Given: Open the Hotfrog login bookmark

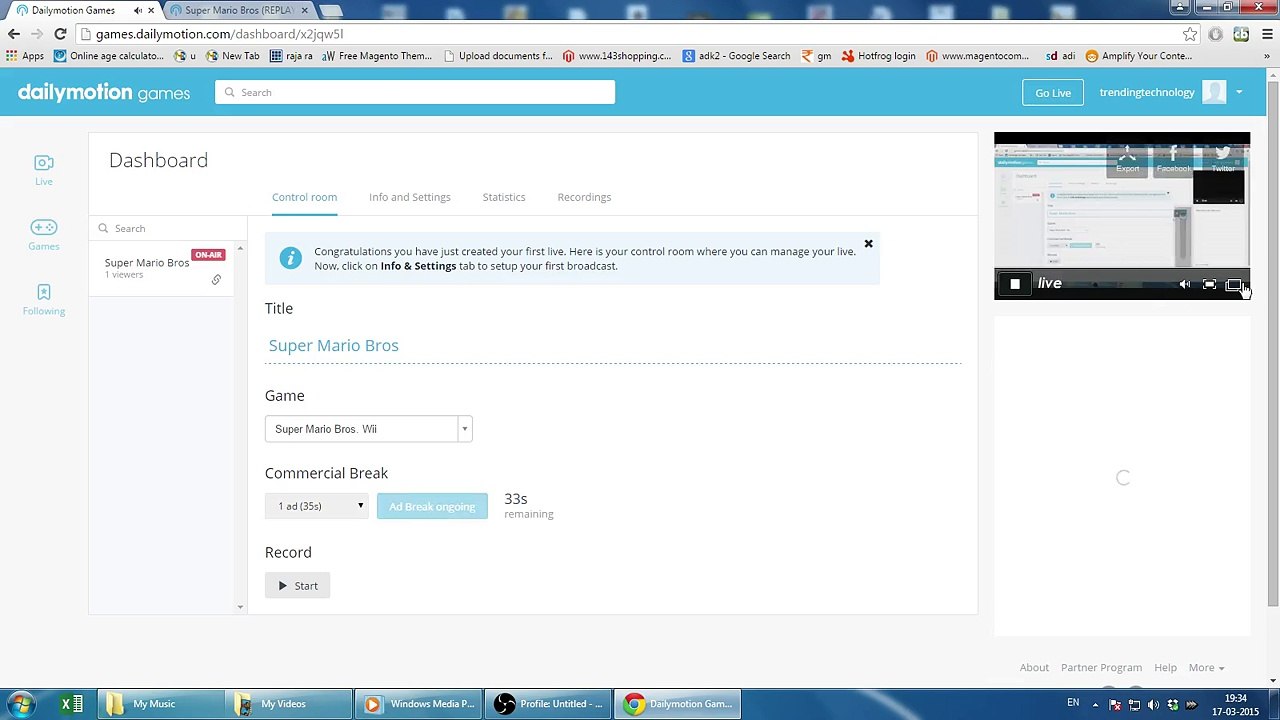Looking at the screenshot, I should pos(879,56).
